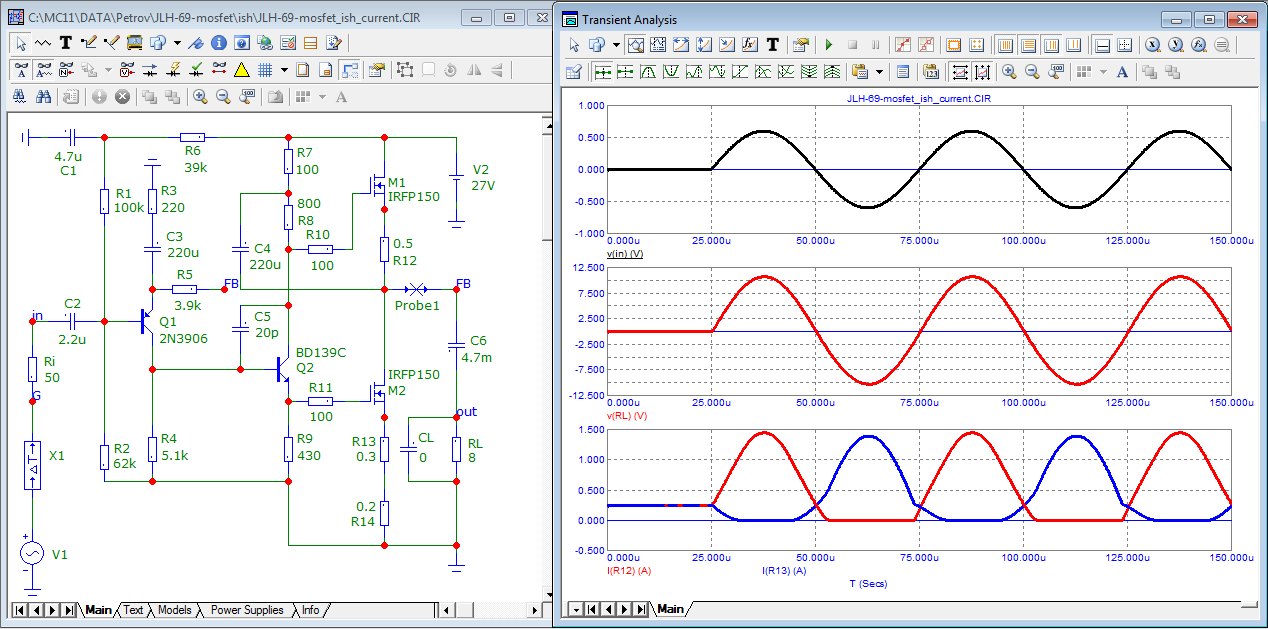Click Scale mode icon in Transient toolbar
Viewport: 1268px width, 629px height.
[x=635, y=44]
